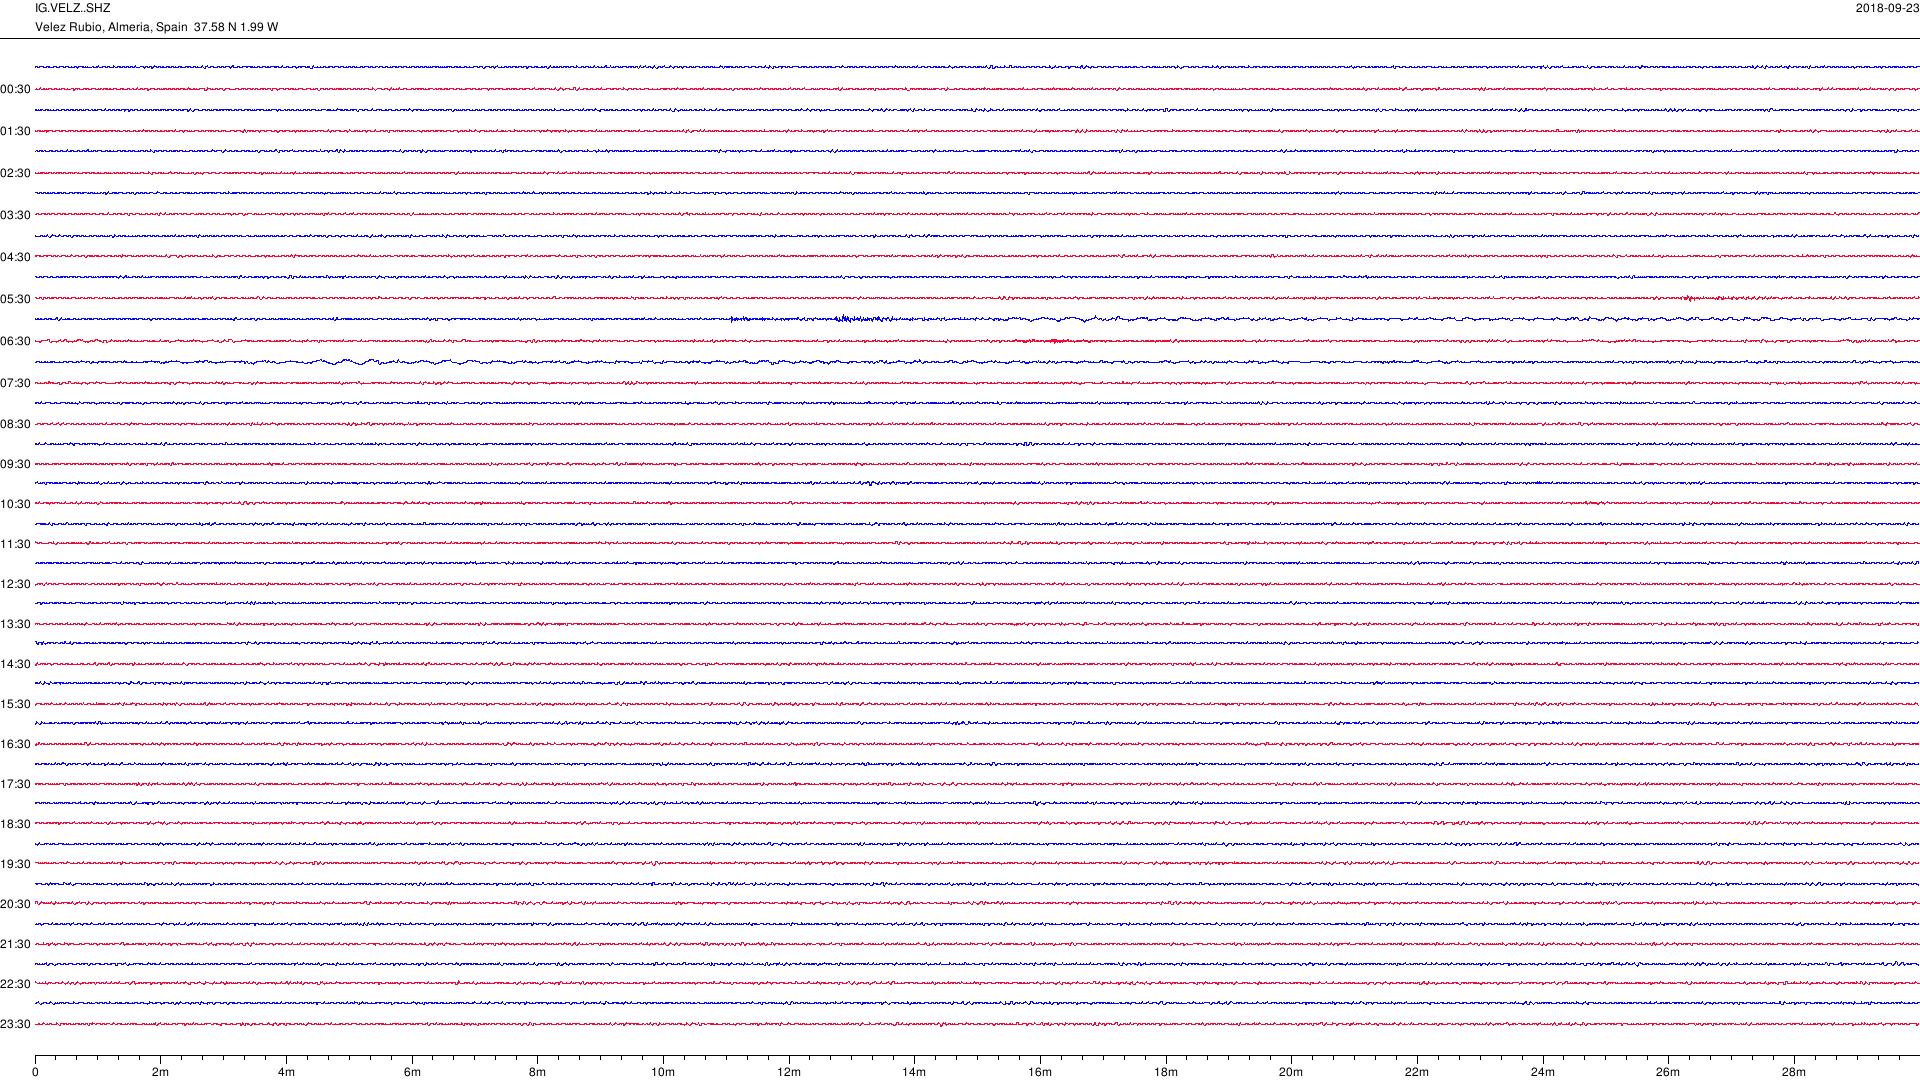This screenshot has width=1920, height=1080.
Task: Click the 22m axis tick label
Action: pyautogui.click(x=1417, y=1072)
